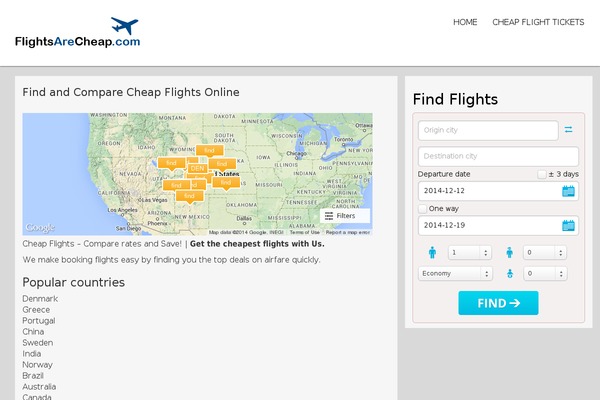Enable the ± 3 days checkbox
The image size is (600, 400).
[x=541, y=175]
